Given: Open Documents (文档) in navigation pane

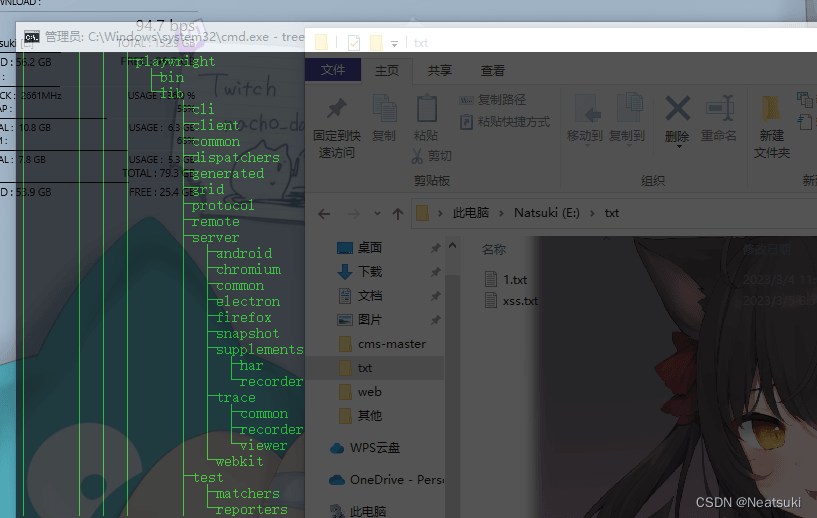Looking at the screenshot, I should [x=369, y=295].
